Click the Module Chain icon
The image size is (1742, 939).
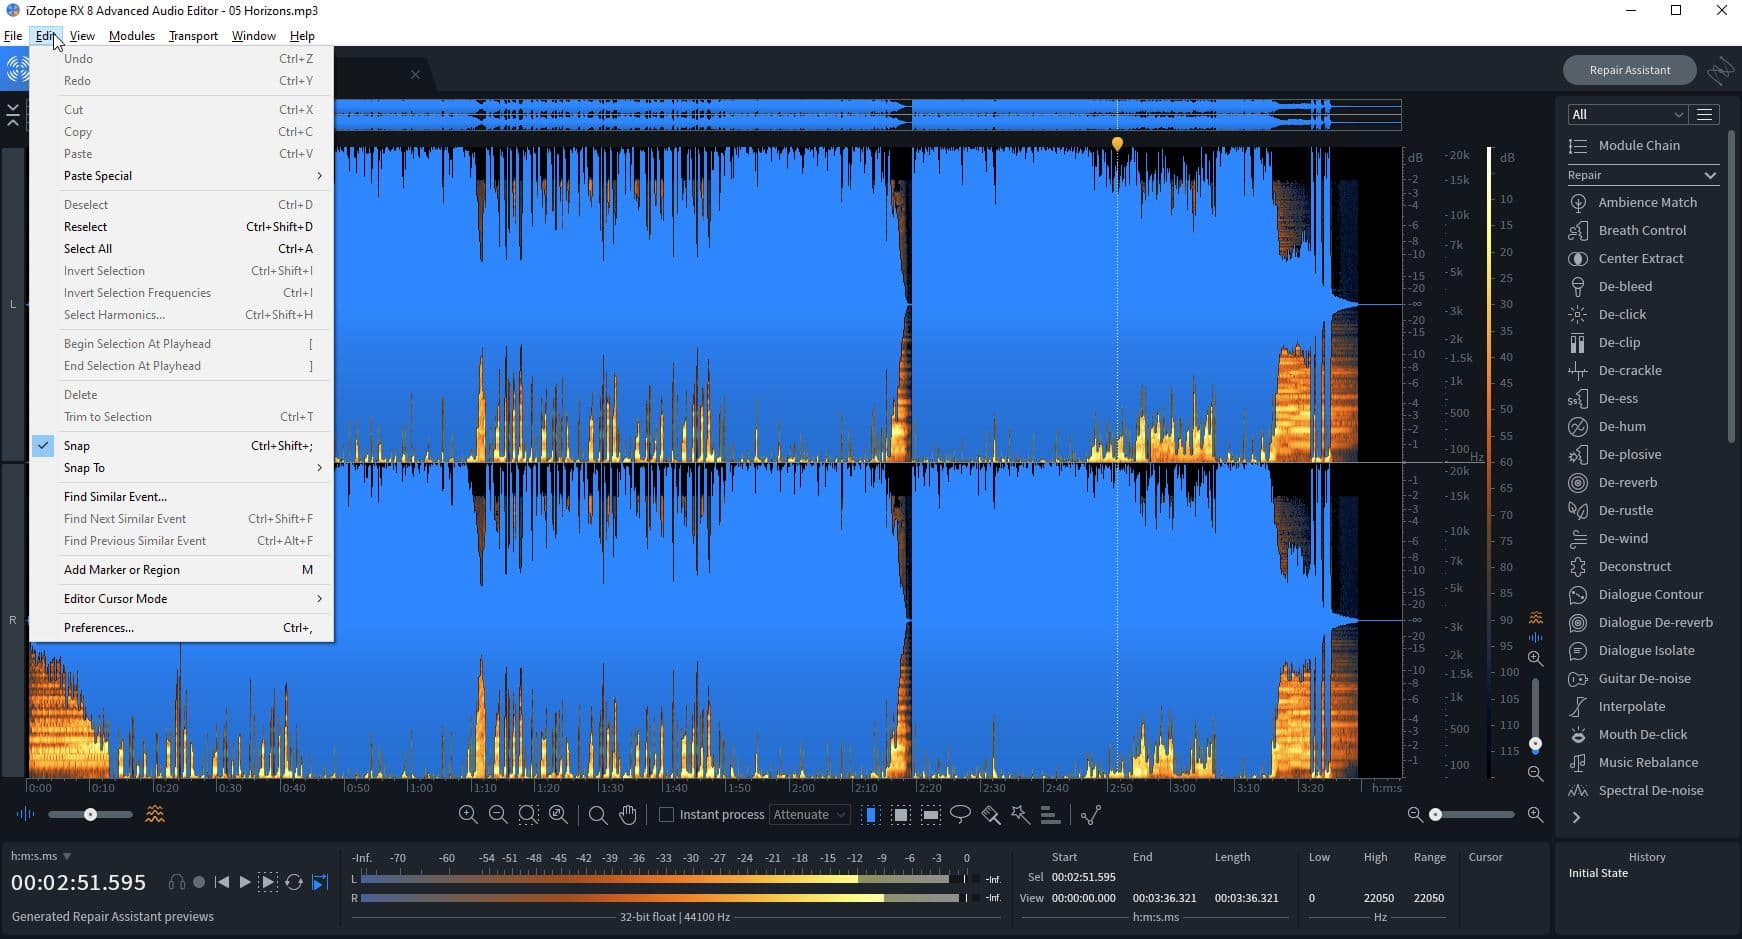click(x=1578, y=146)
